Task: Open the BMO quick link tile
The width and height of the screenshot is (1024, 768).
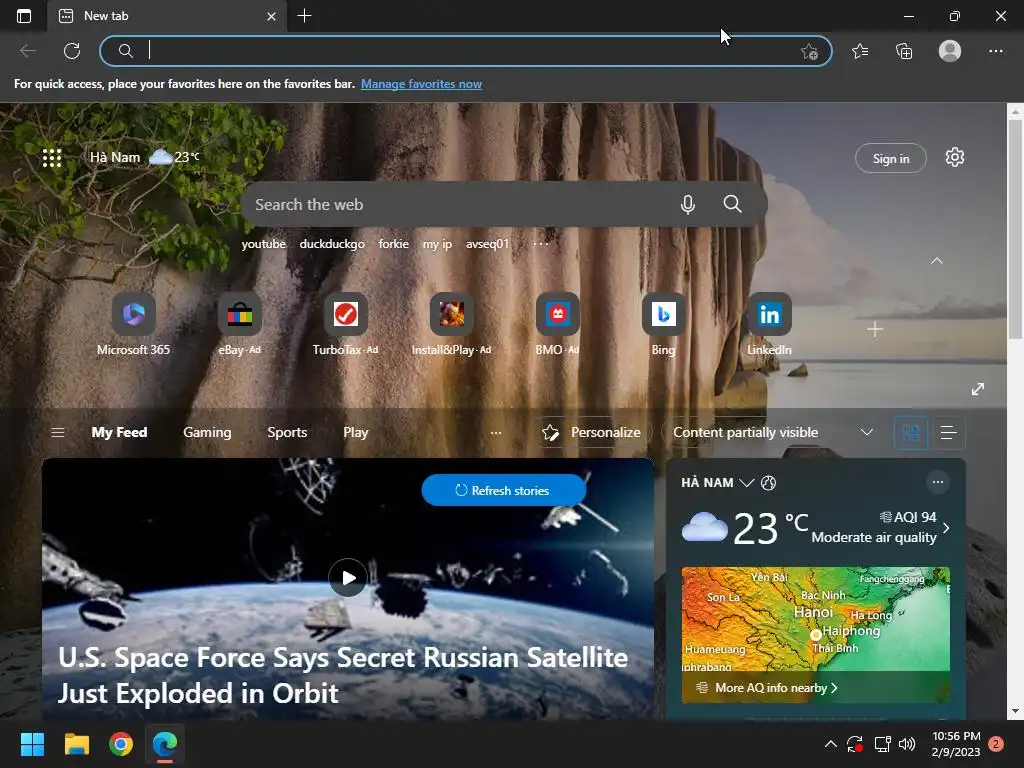Action: click(557, 325)
